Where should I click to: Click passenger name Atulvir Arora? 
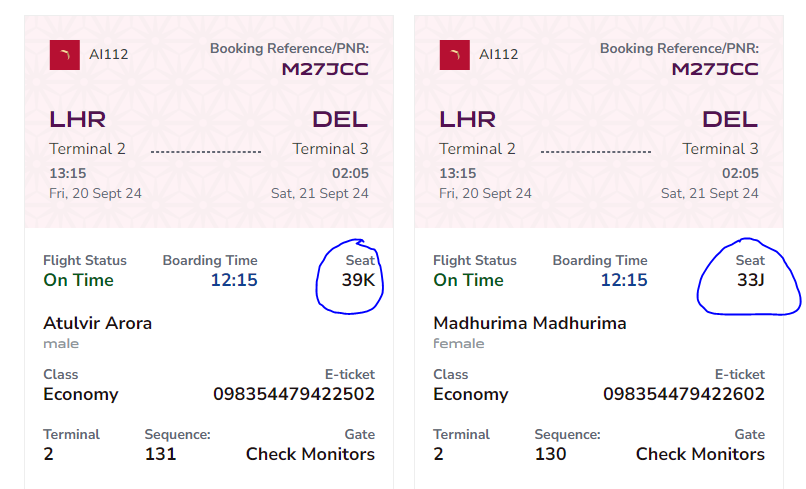98,323
